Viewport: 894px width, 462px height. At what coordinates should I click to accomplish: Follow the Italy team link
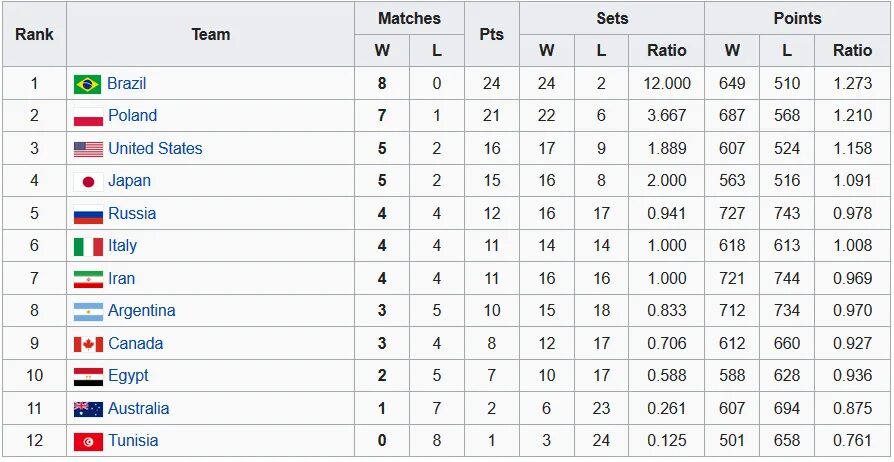(123, 246)
